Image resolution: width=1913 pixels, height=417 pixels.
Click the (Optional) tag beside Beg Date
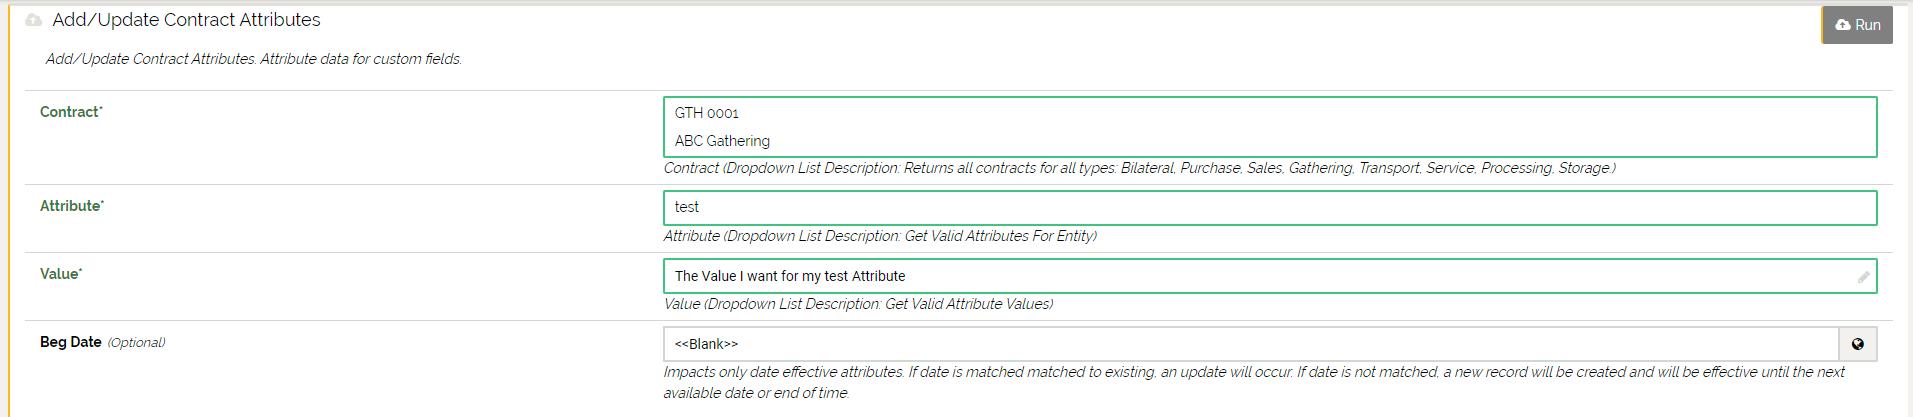point(136,342)
